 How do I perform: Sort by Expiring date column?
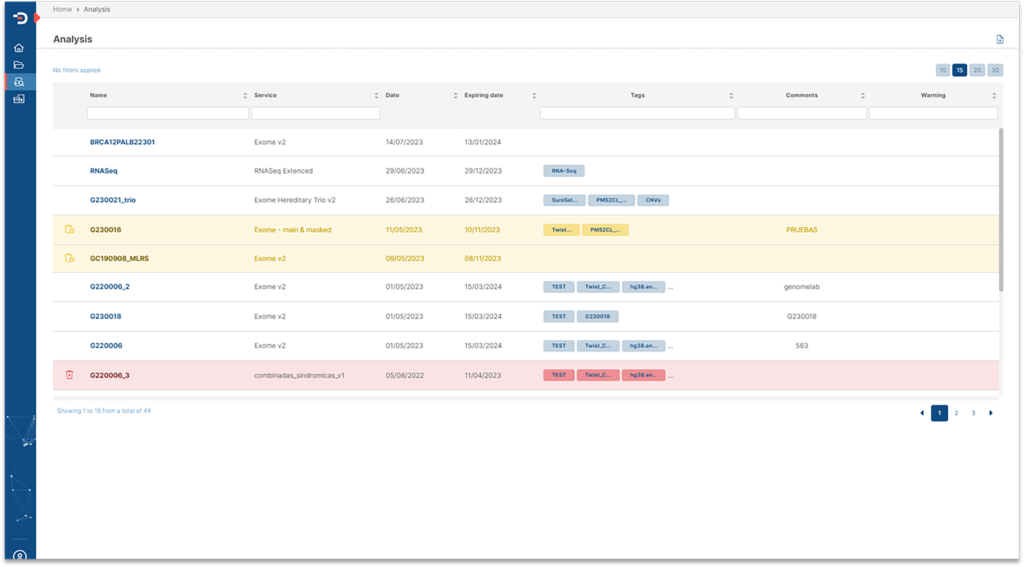534,95
